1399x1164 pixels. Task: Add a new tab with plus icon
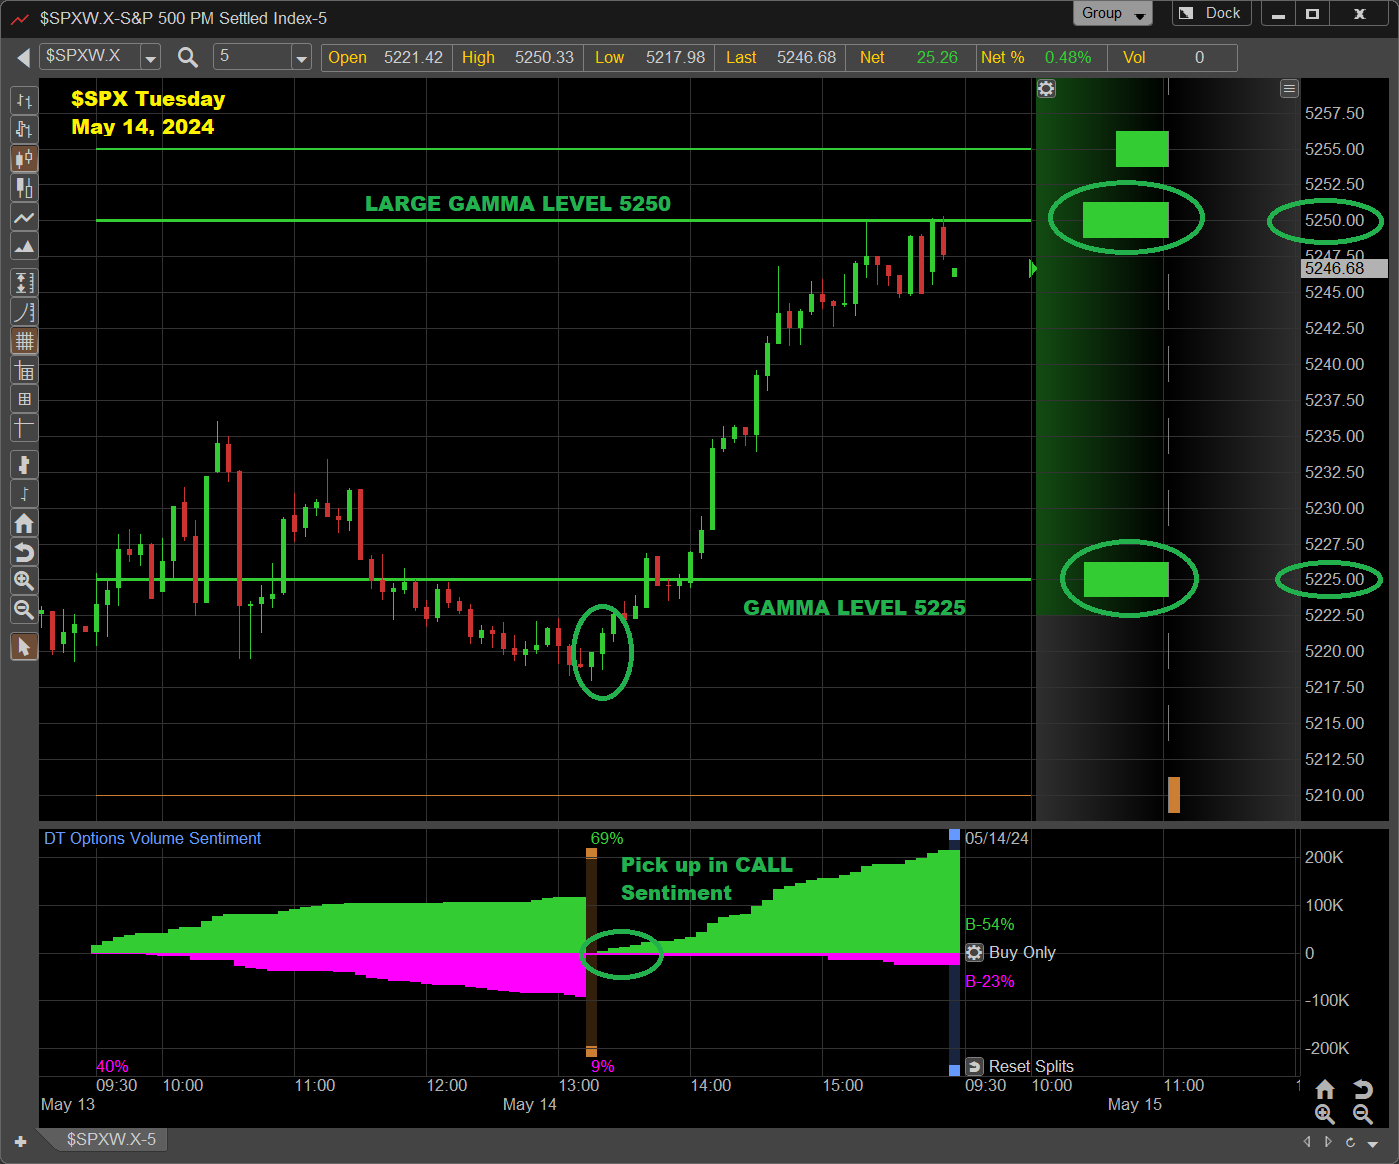pos(20,1141)
